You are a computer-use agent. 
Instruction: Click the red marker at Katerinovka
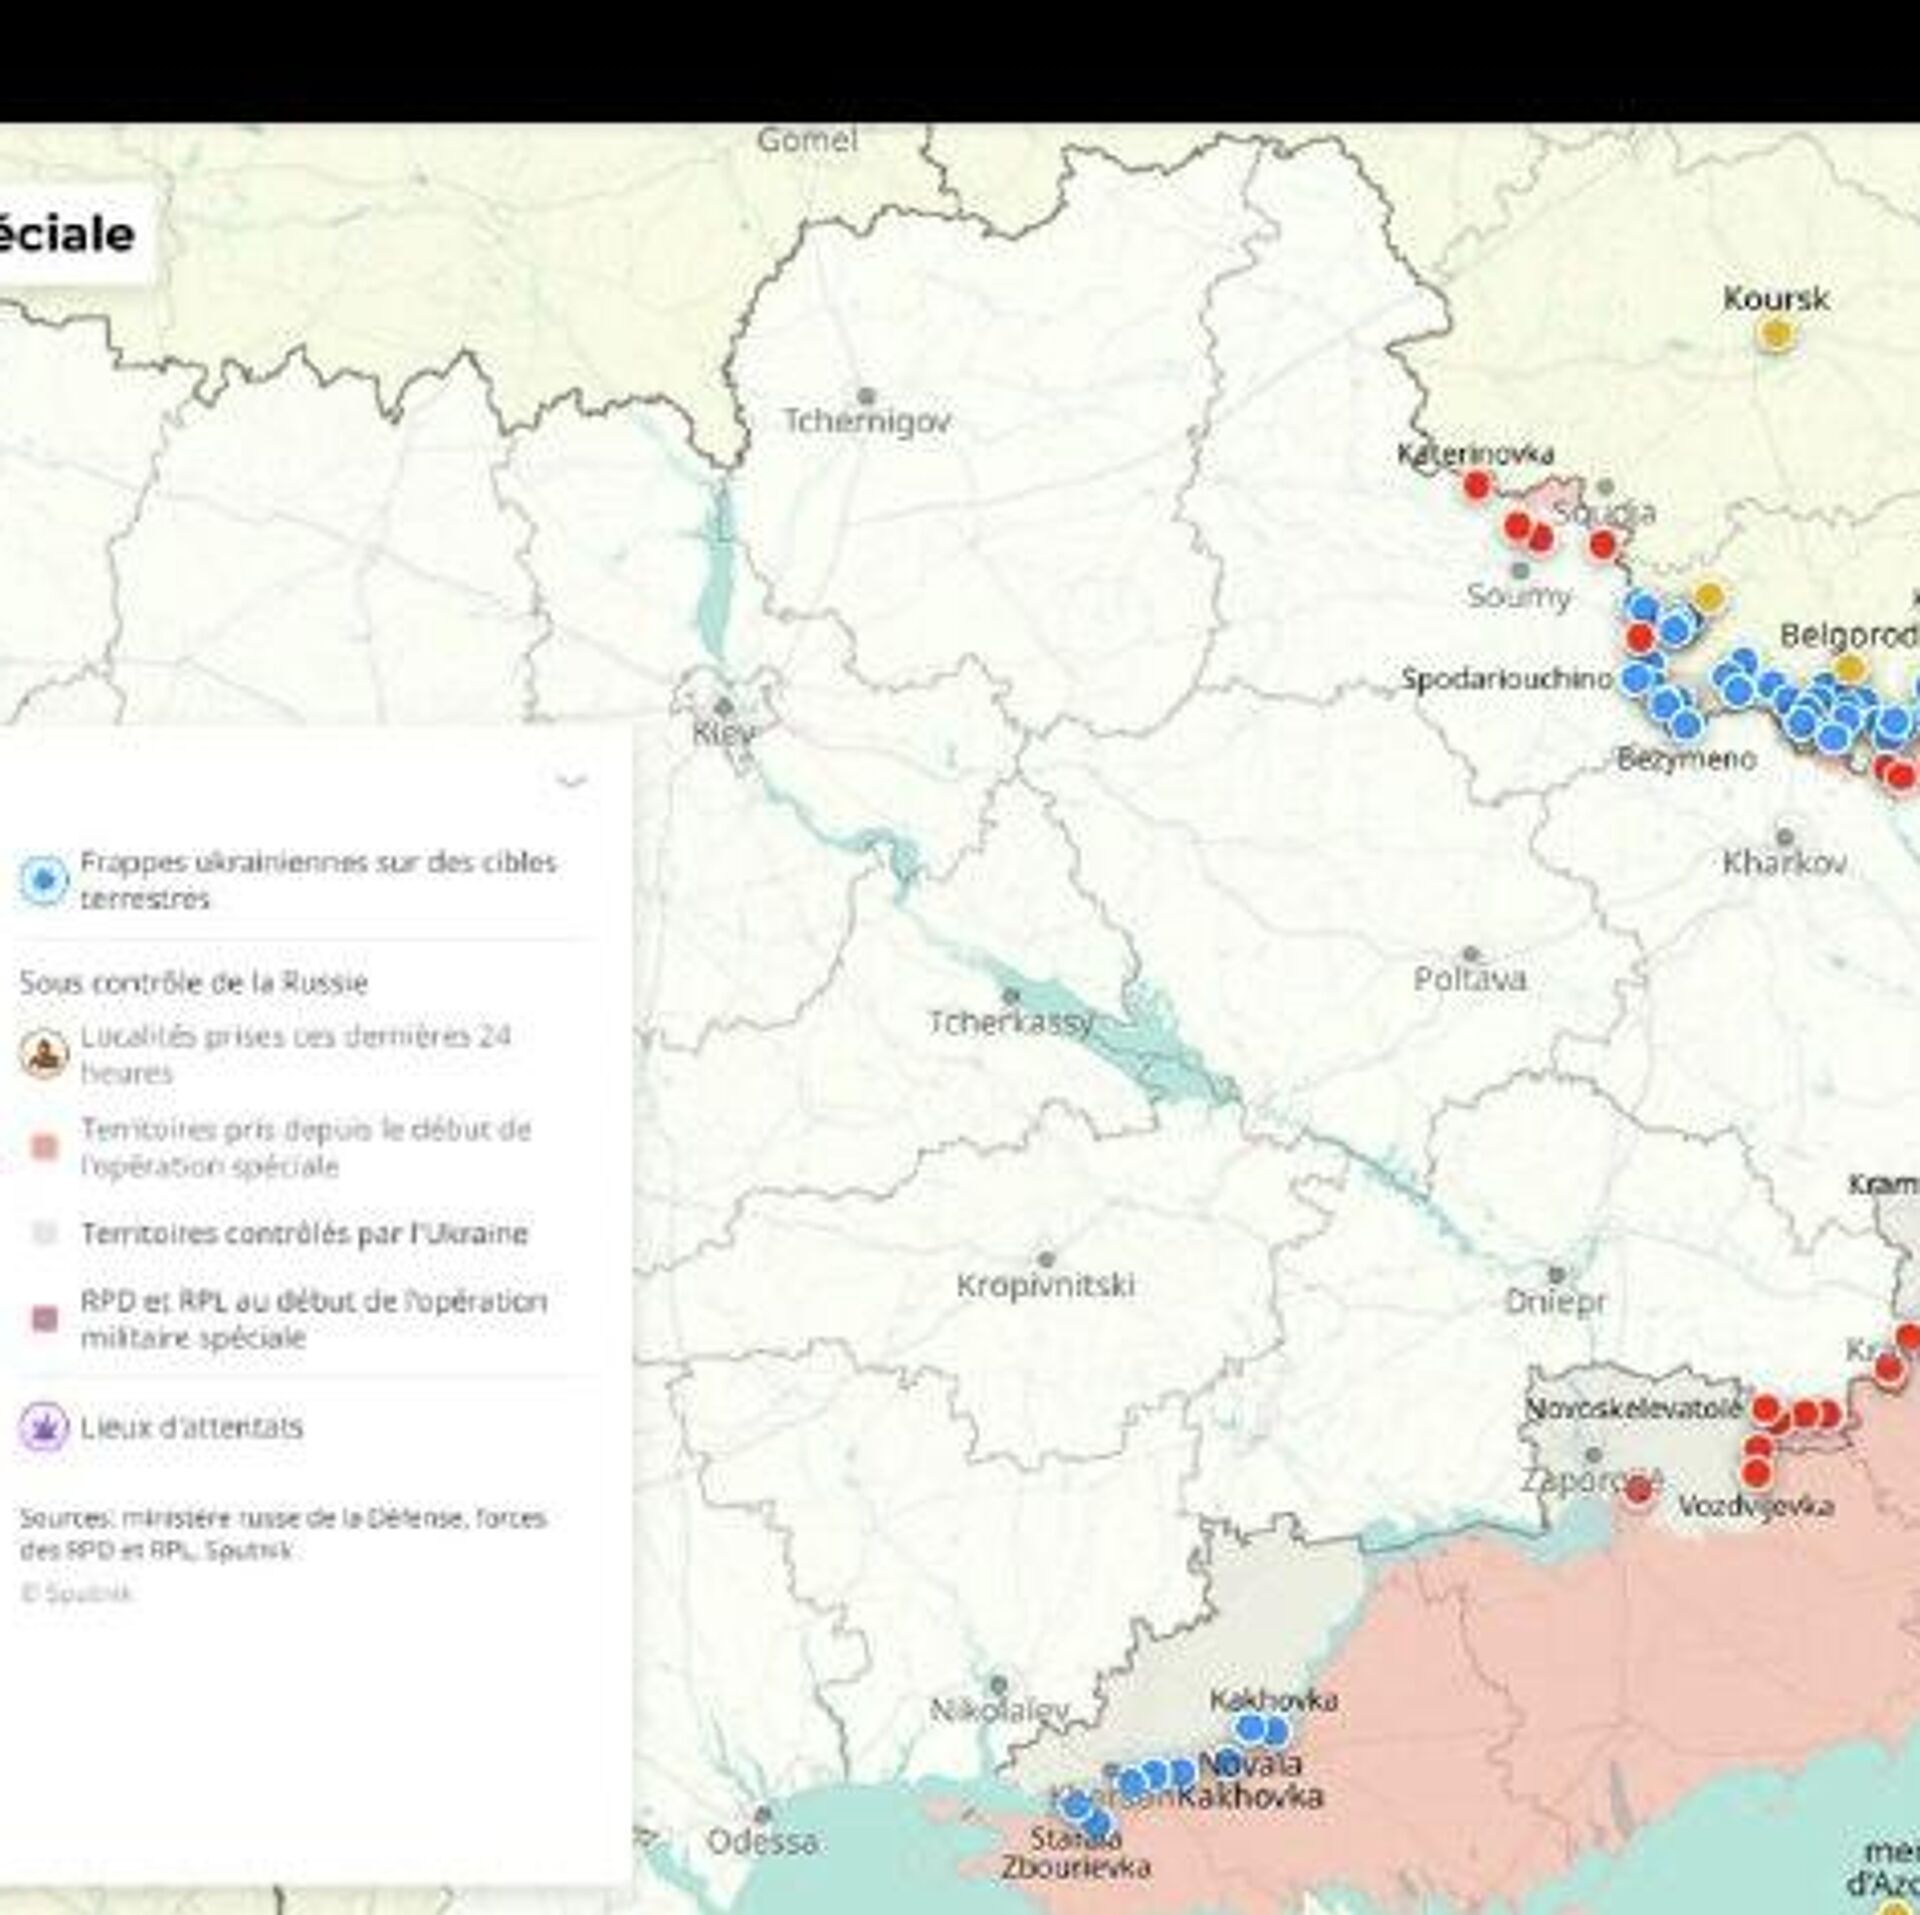point(1476,486)
